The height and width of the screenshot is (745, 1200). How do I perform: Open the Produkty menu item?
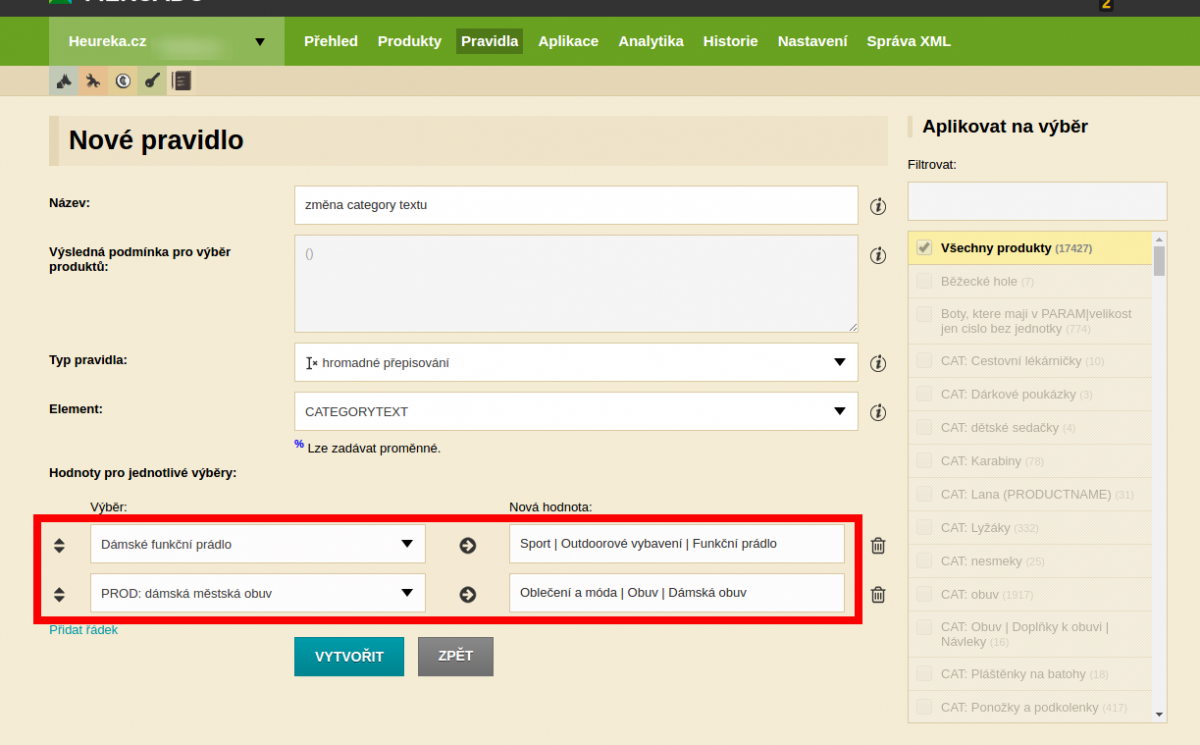(x=409, y=41)
